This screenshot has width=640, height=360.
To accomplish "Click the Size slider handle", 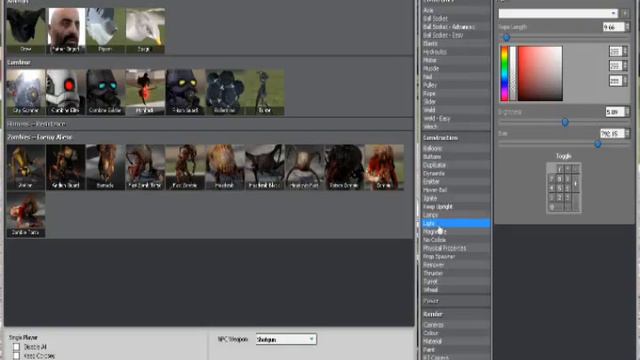I will pos(598,144).
